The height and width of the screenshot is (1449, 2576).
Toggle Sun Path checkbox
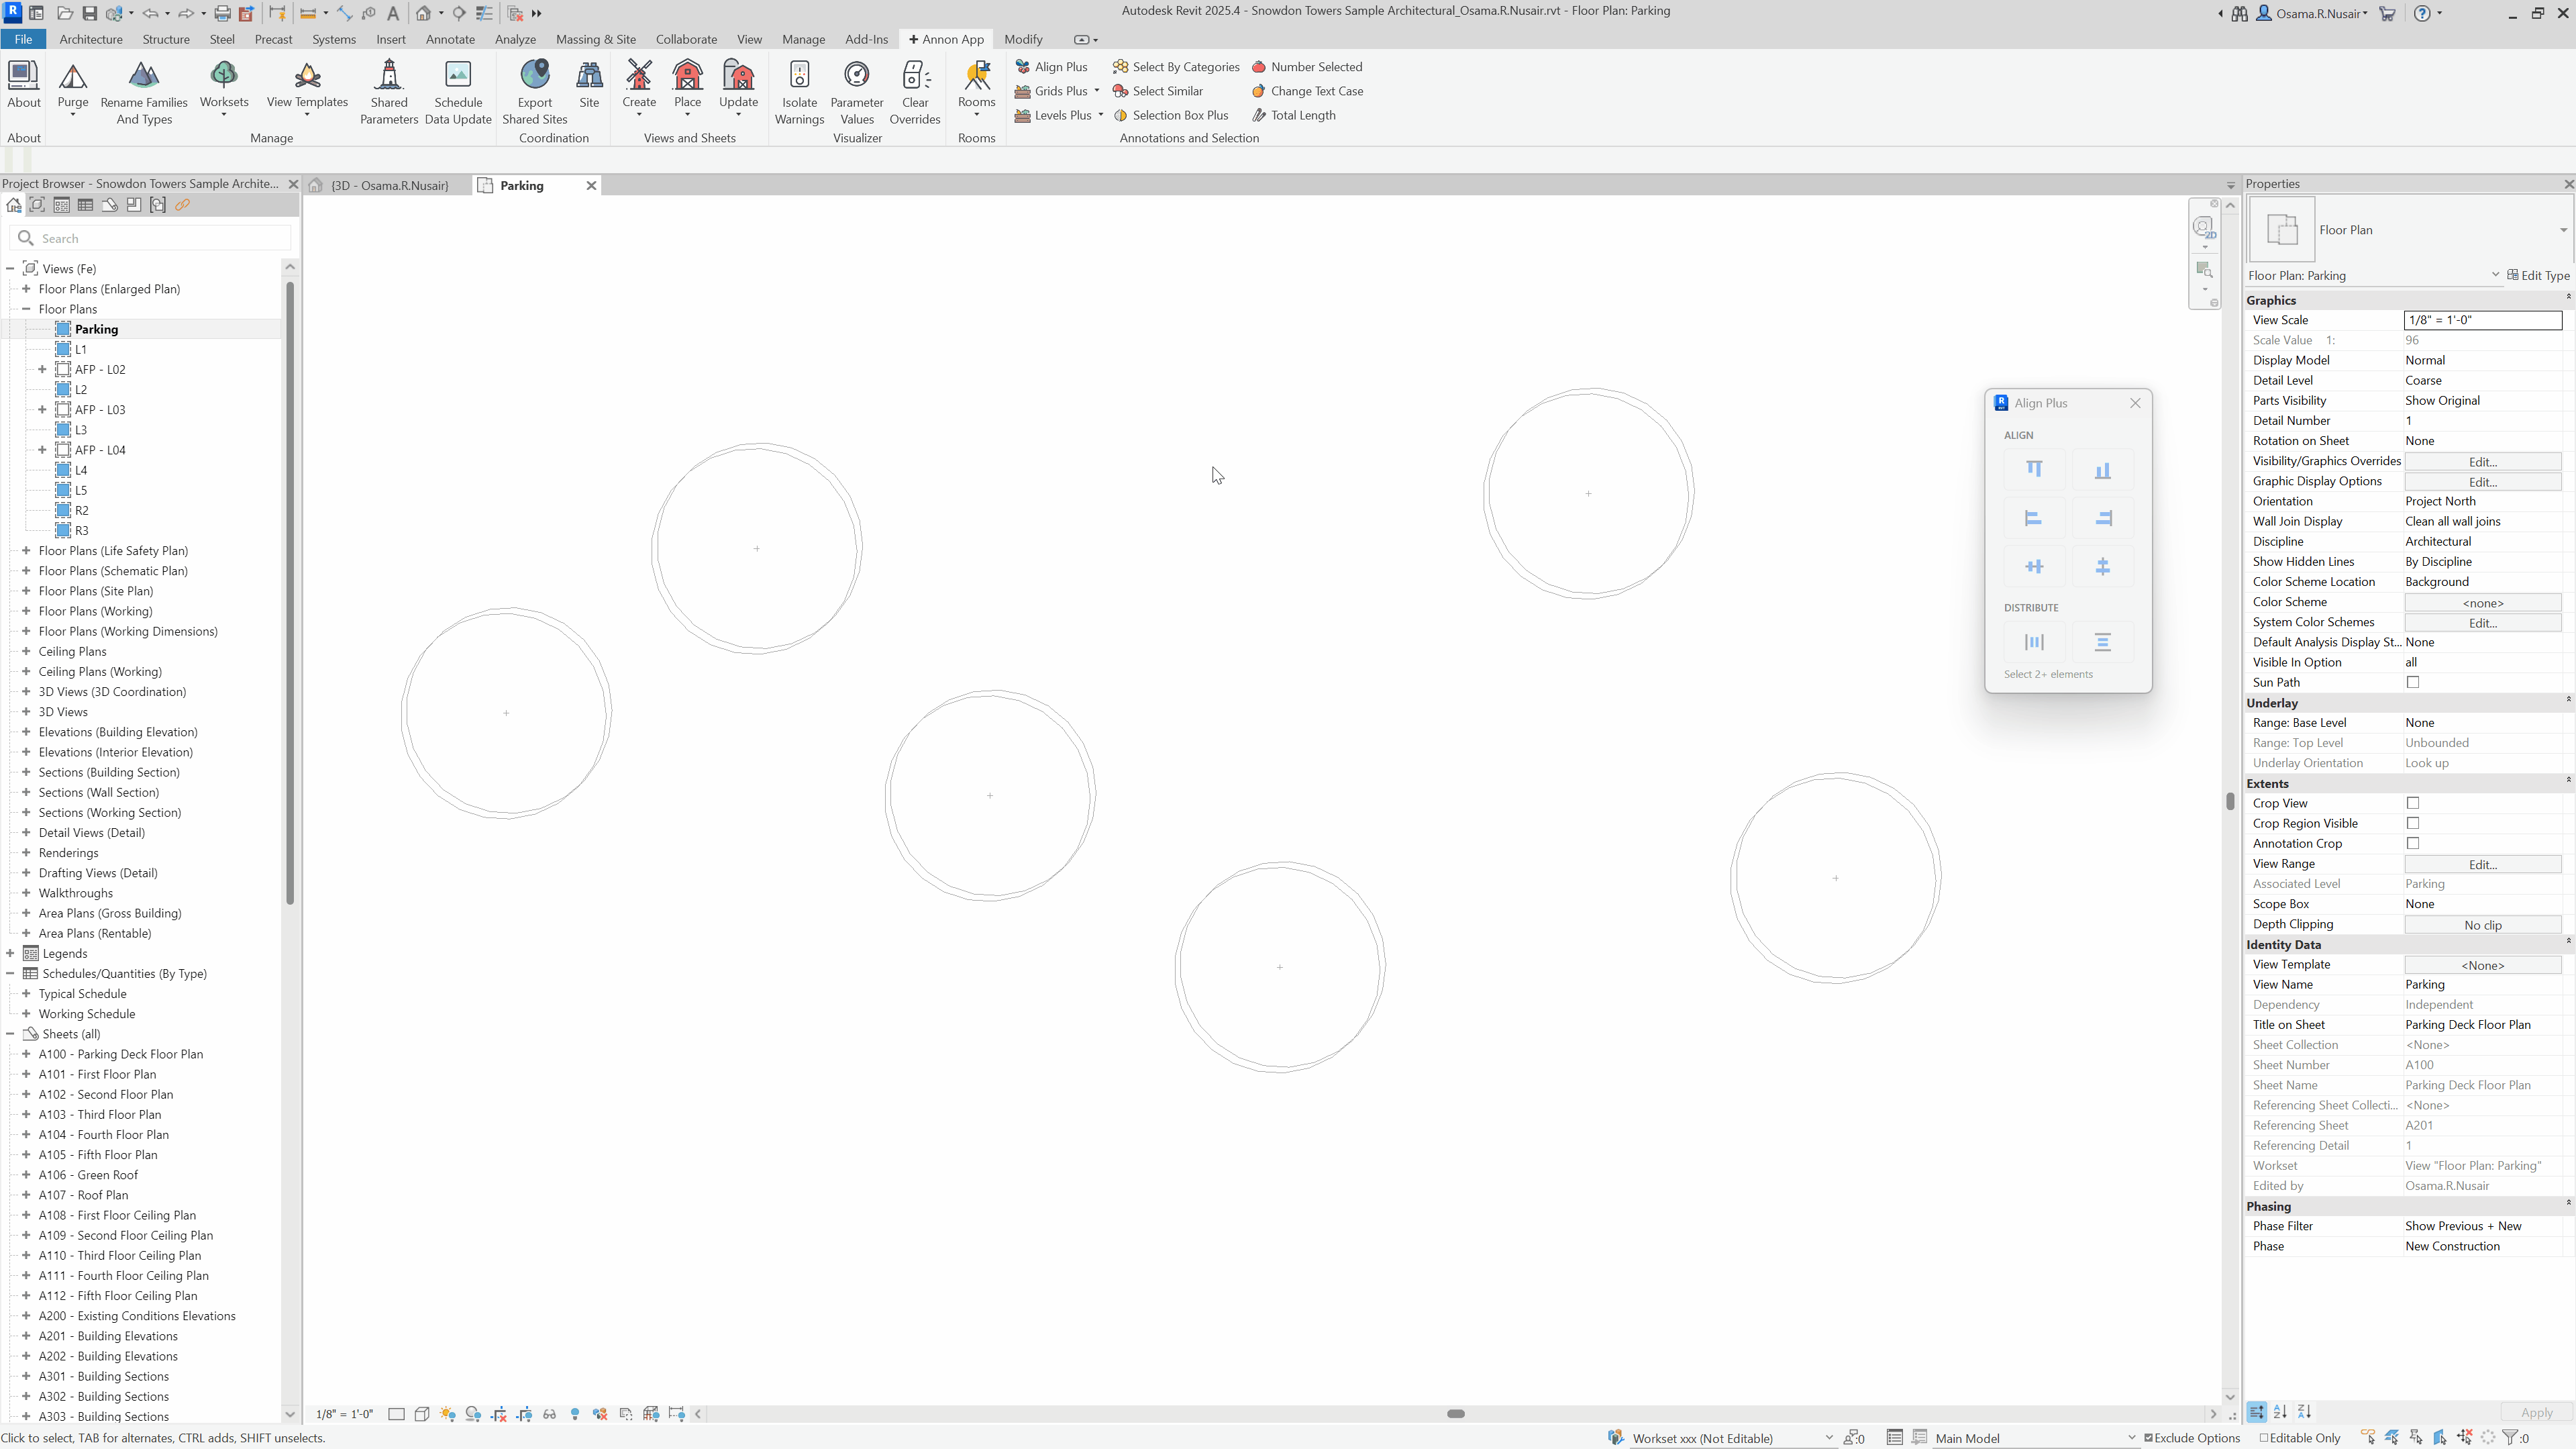[x=2413, y=682]
